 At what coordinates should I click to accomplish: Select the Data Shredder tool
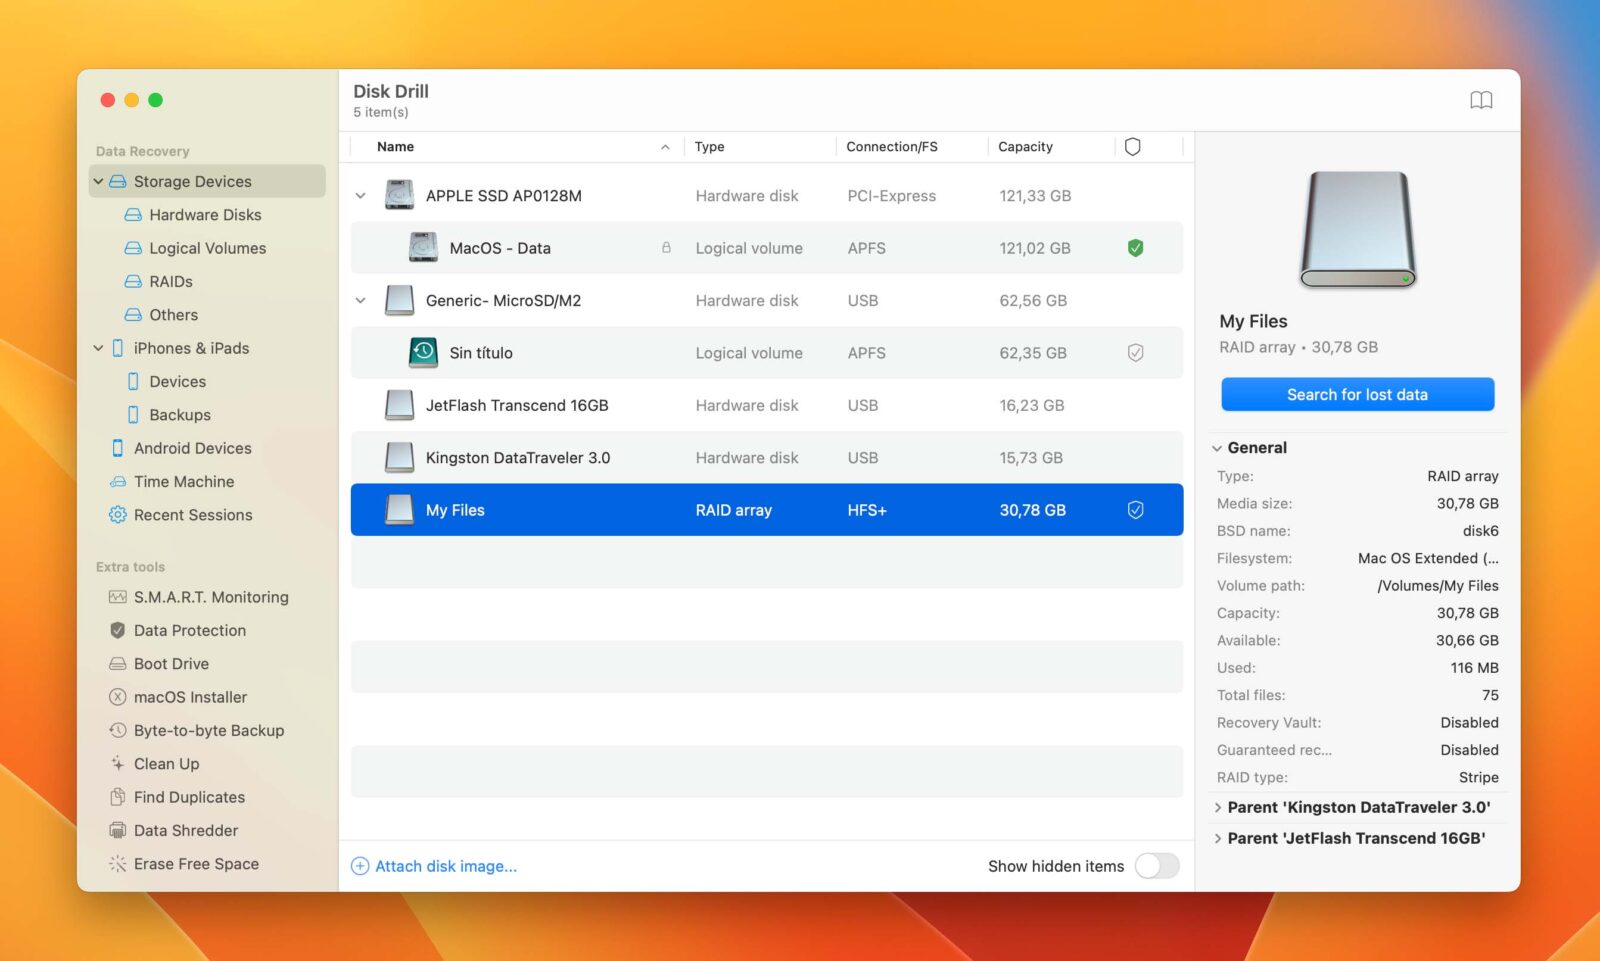185,830
